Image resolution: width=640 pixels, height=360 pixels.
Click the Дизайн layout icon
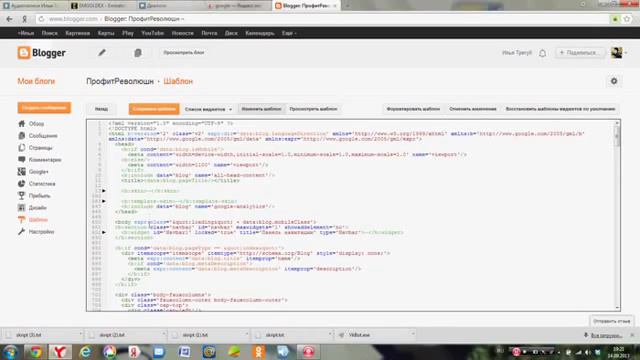click(x=22, y=207)
